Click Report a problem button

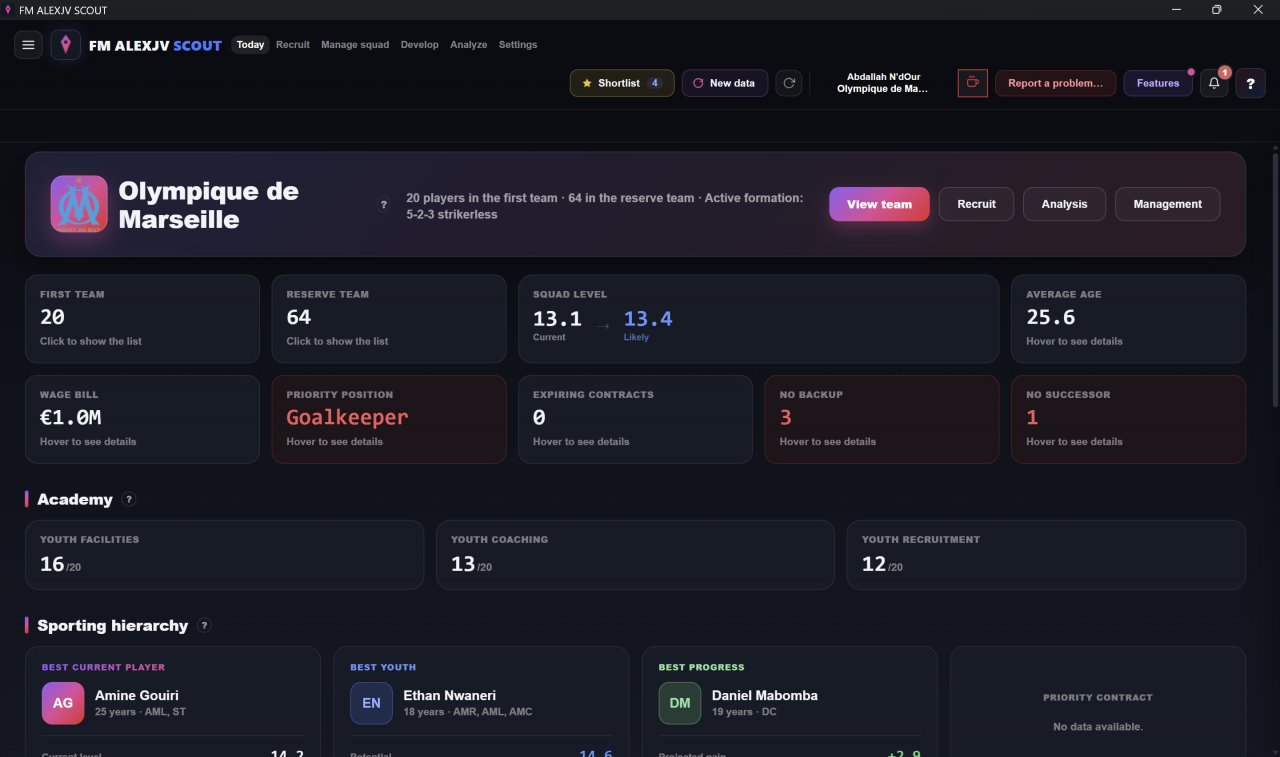pyautogui.click(x=1055, y=83)
